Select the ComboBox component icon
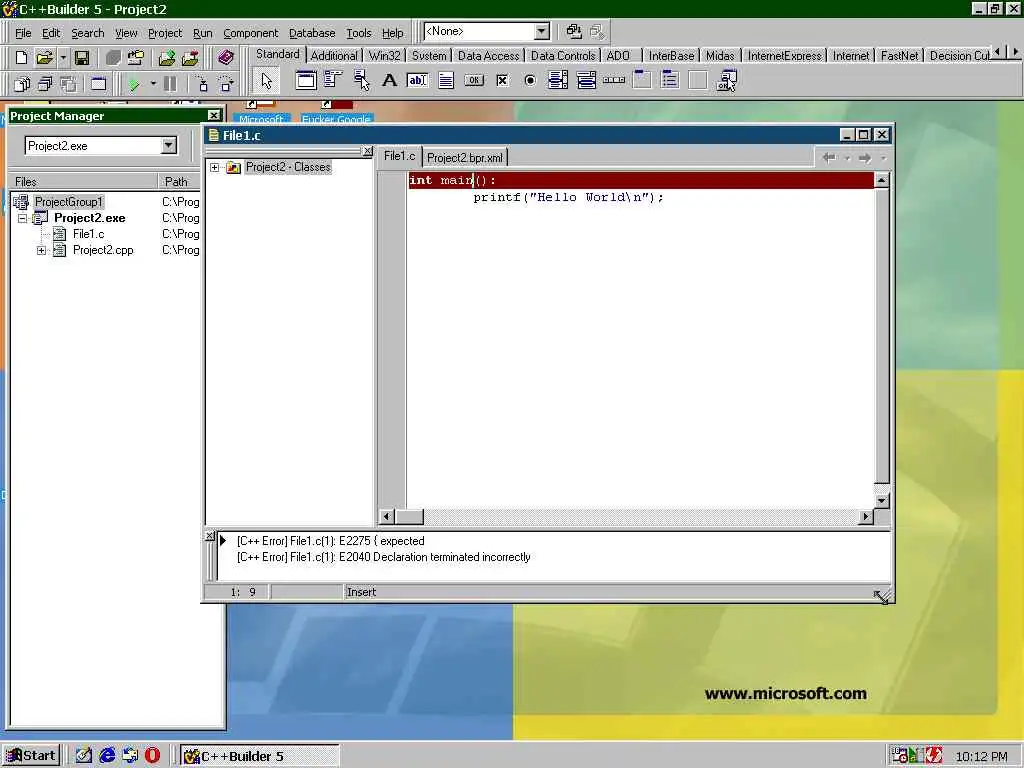This screenshot has height=768, width=1024. coord(586,80)
